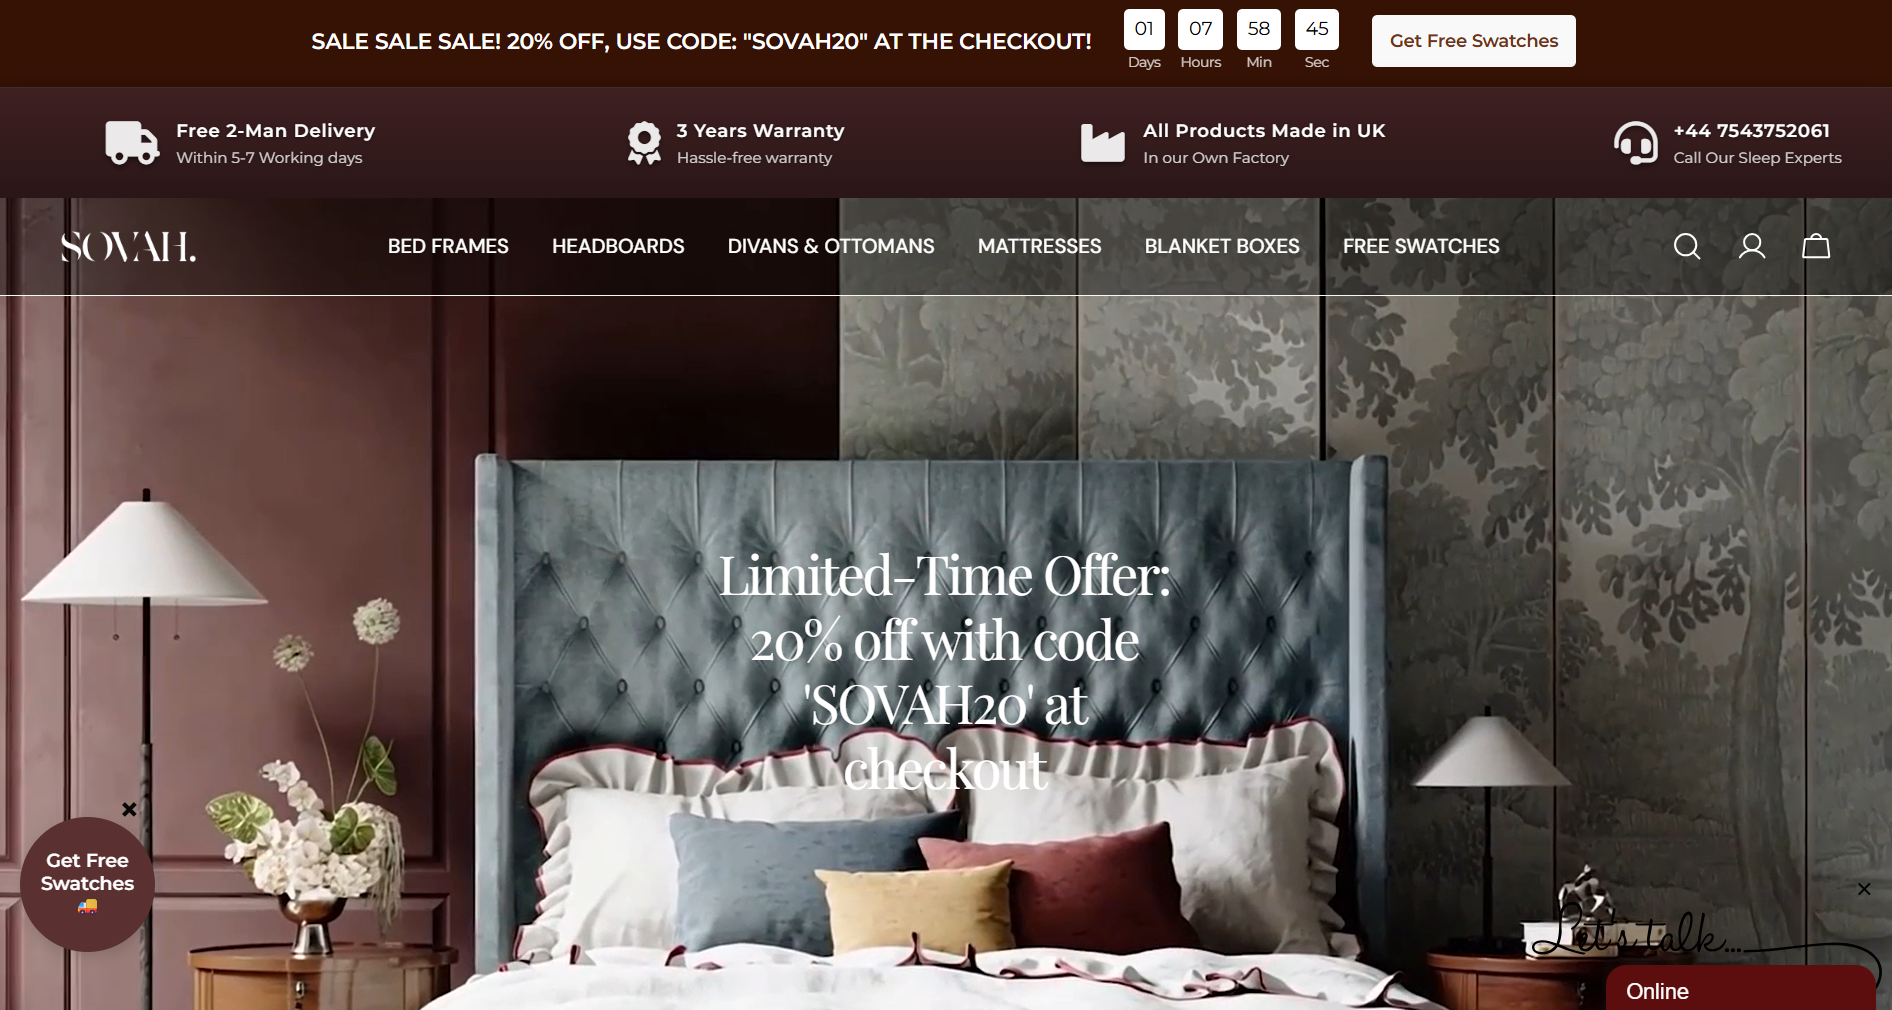This screenshot has width=1892, height=1010.
Task: Click the round Get Free Swatches bubble
Action: click(87, 884)
